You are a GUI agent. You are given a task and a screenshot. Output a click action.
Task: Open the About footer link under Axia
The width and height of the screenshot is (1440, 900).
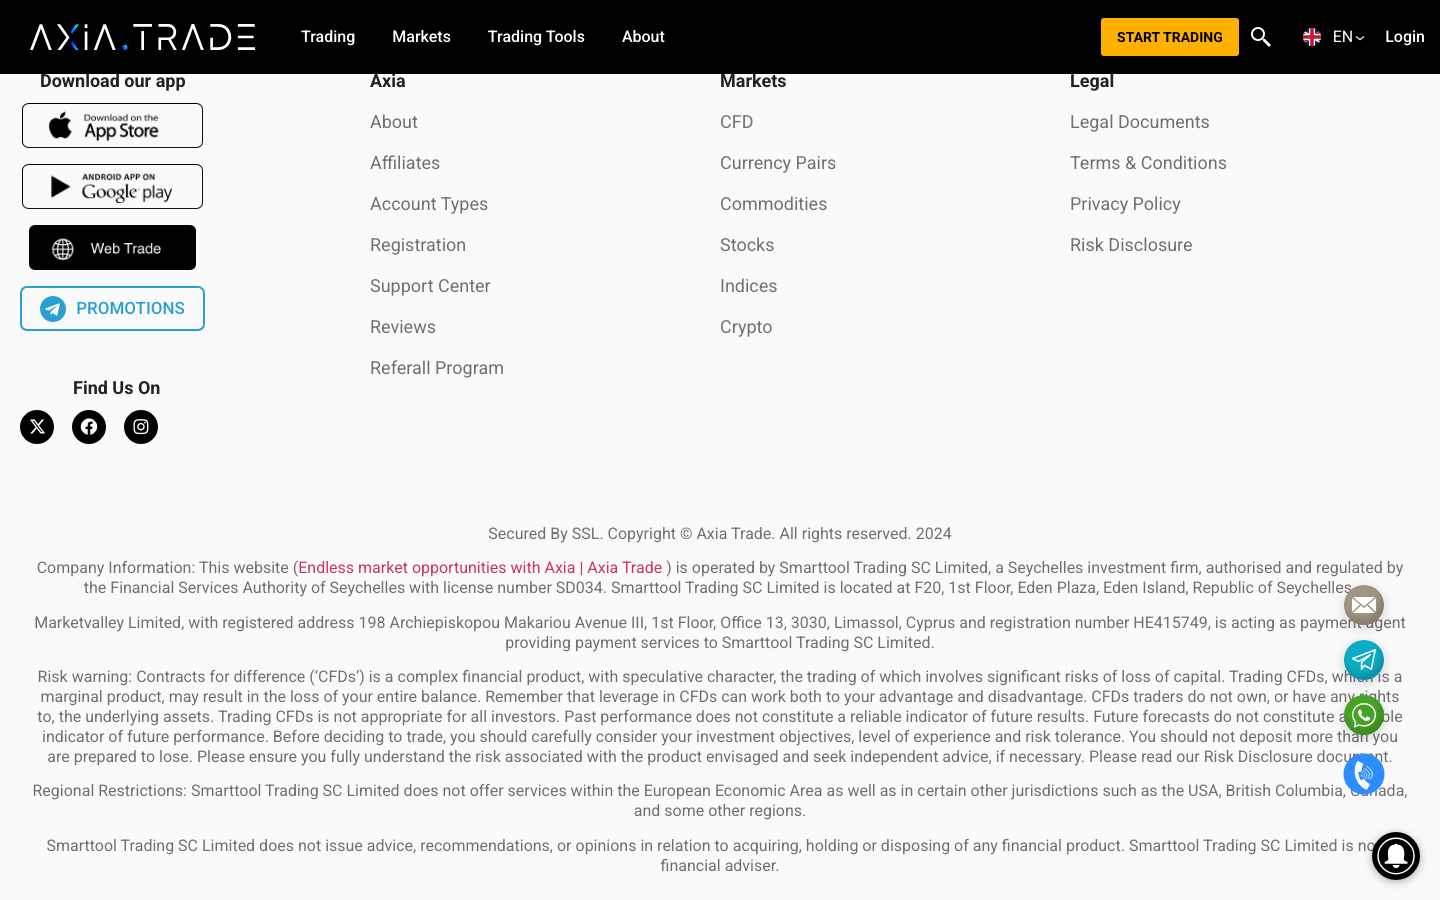coord(394,122)
